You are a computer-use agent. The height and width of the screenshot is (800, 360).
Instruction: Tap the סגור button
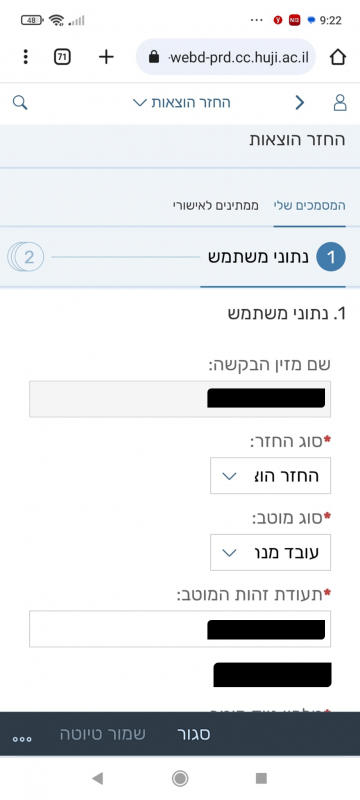pos(194,735)
